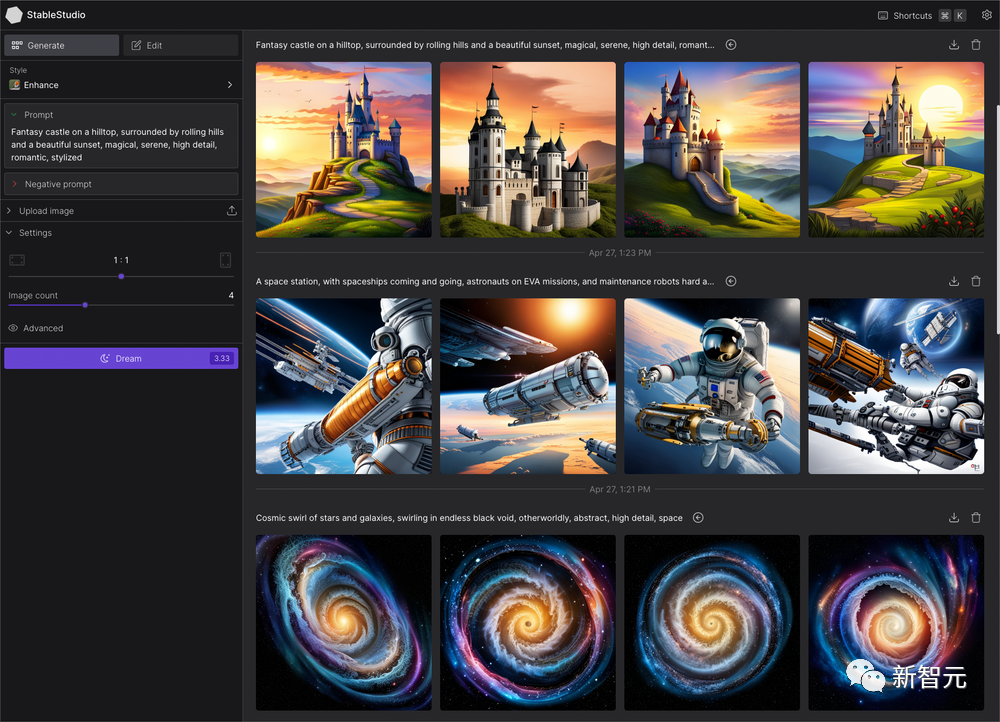Switch to the Edit tab

[180, 45]
